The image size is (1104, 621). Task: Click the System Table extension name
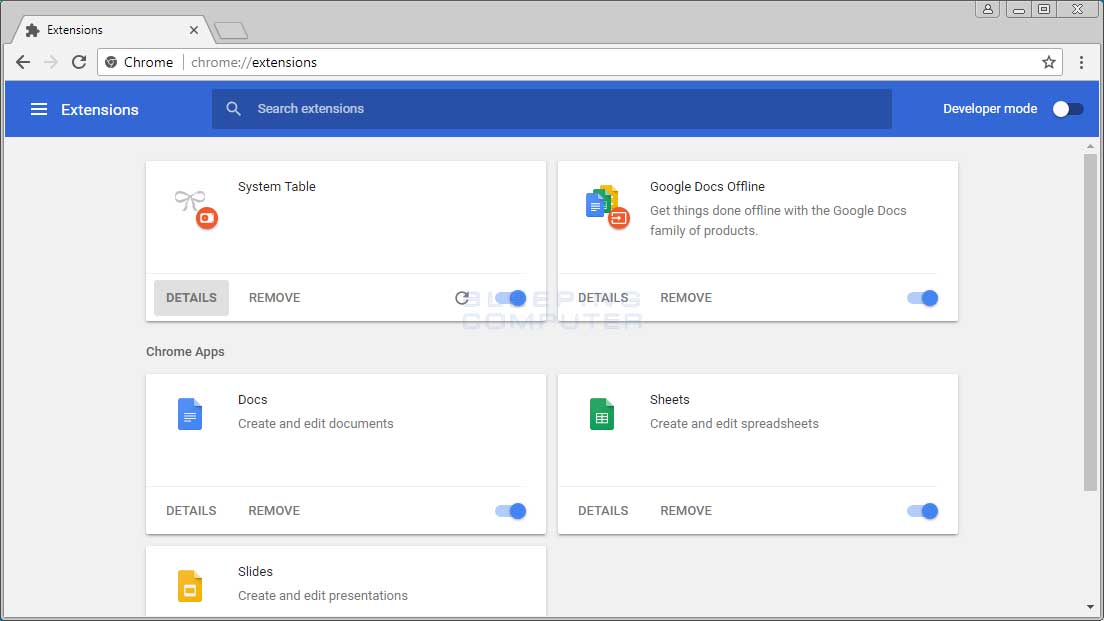[277, 187]
